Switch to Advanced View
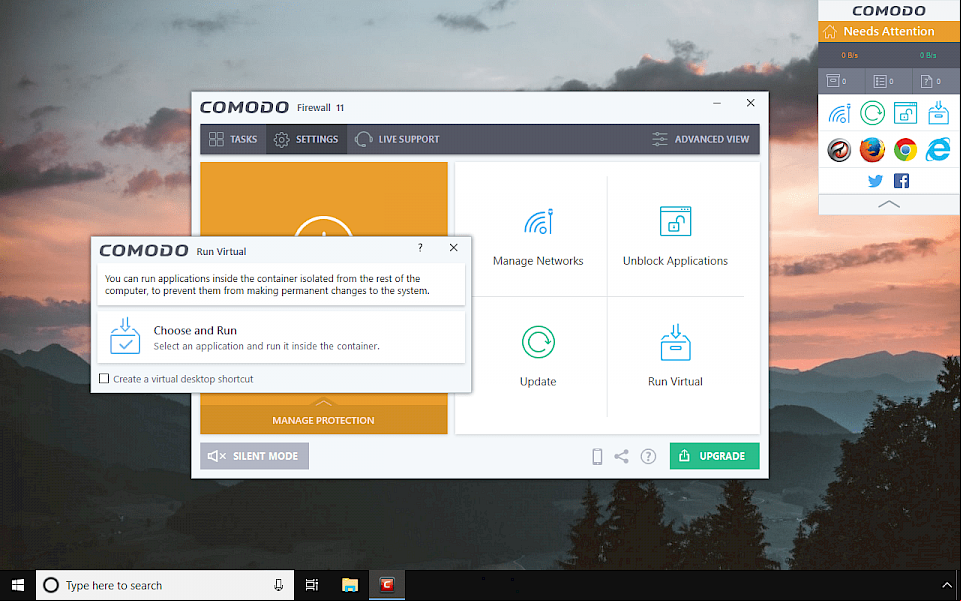The image size is (961, 601). pos(701,139)
